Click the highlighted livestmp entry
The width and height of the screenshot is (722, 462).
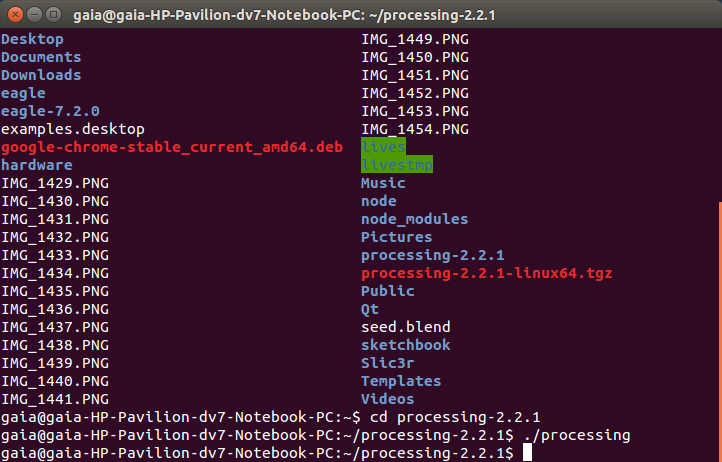[x=397, y=165]
